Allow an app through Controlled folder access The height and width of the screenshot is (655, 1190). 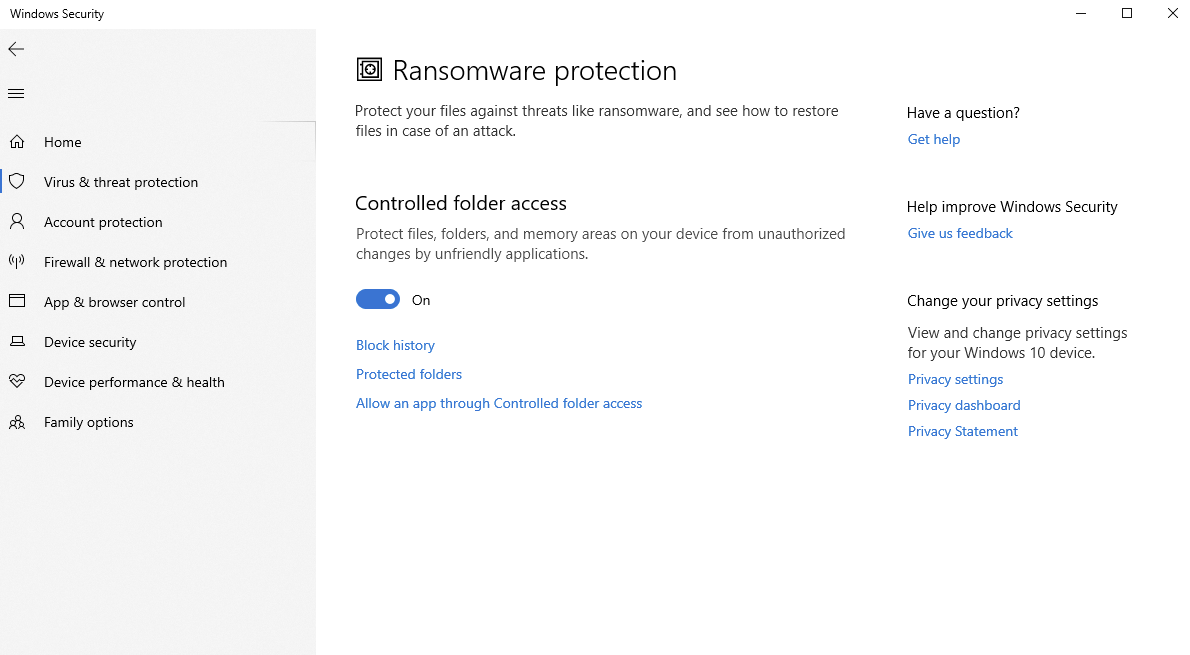click(499, 403)
